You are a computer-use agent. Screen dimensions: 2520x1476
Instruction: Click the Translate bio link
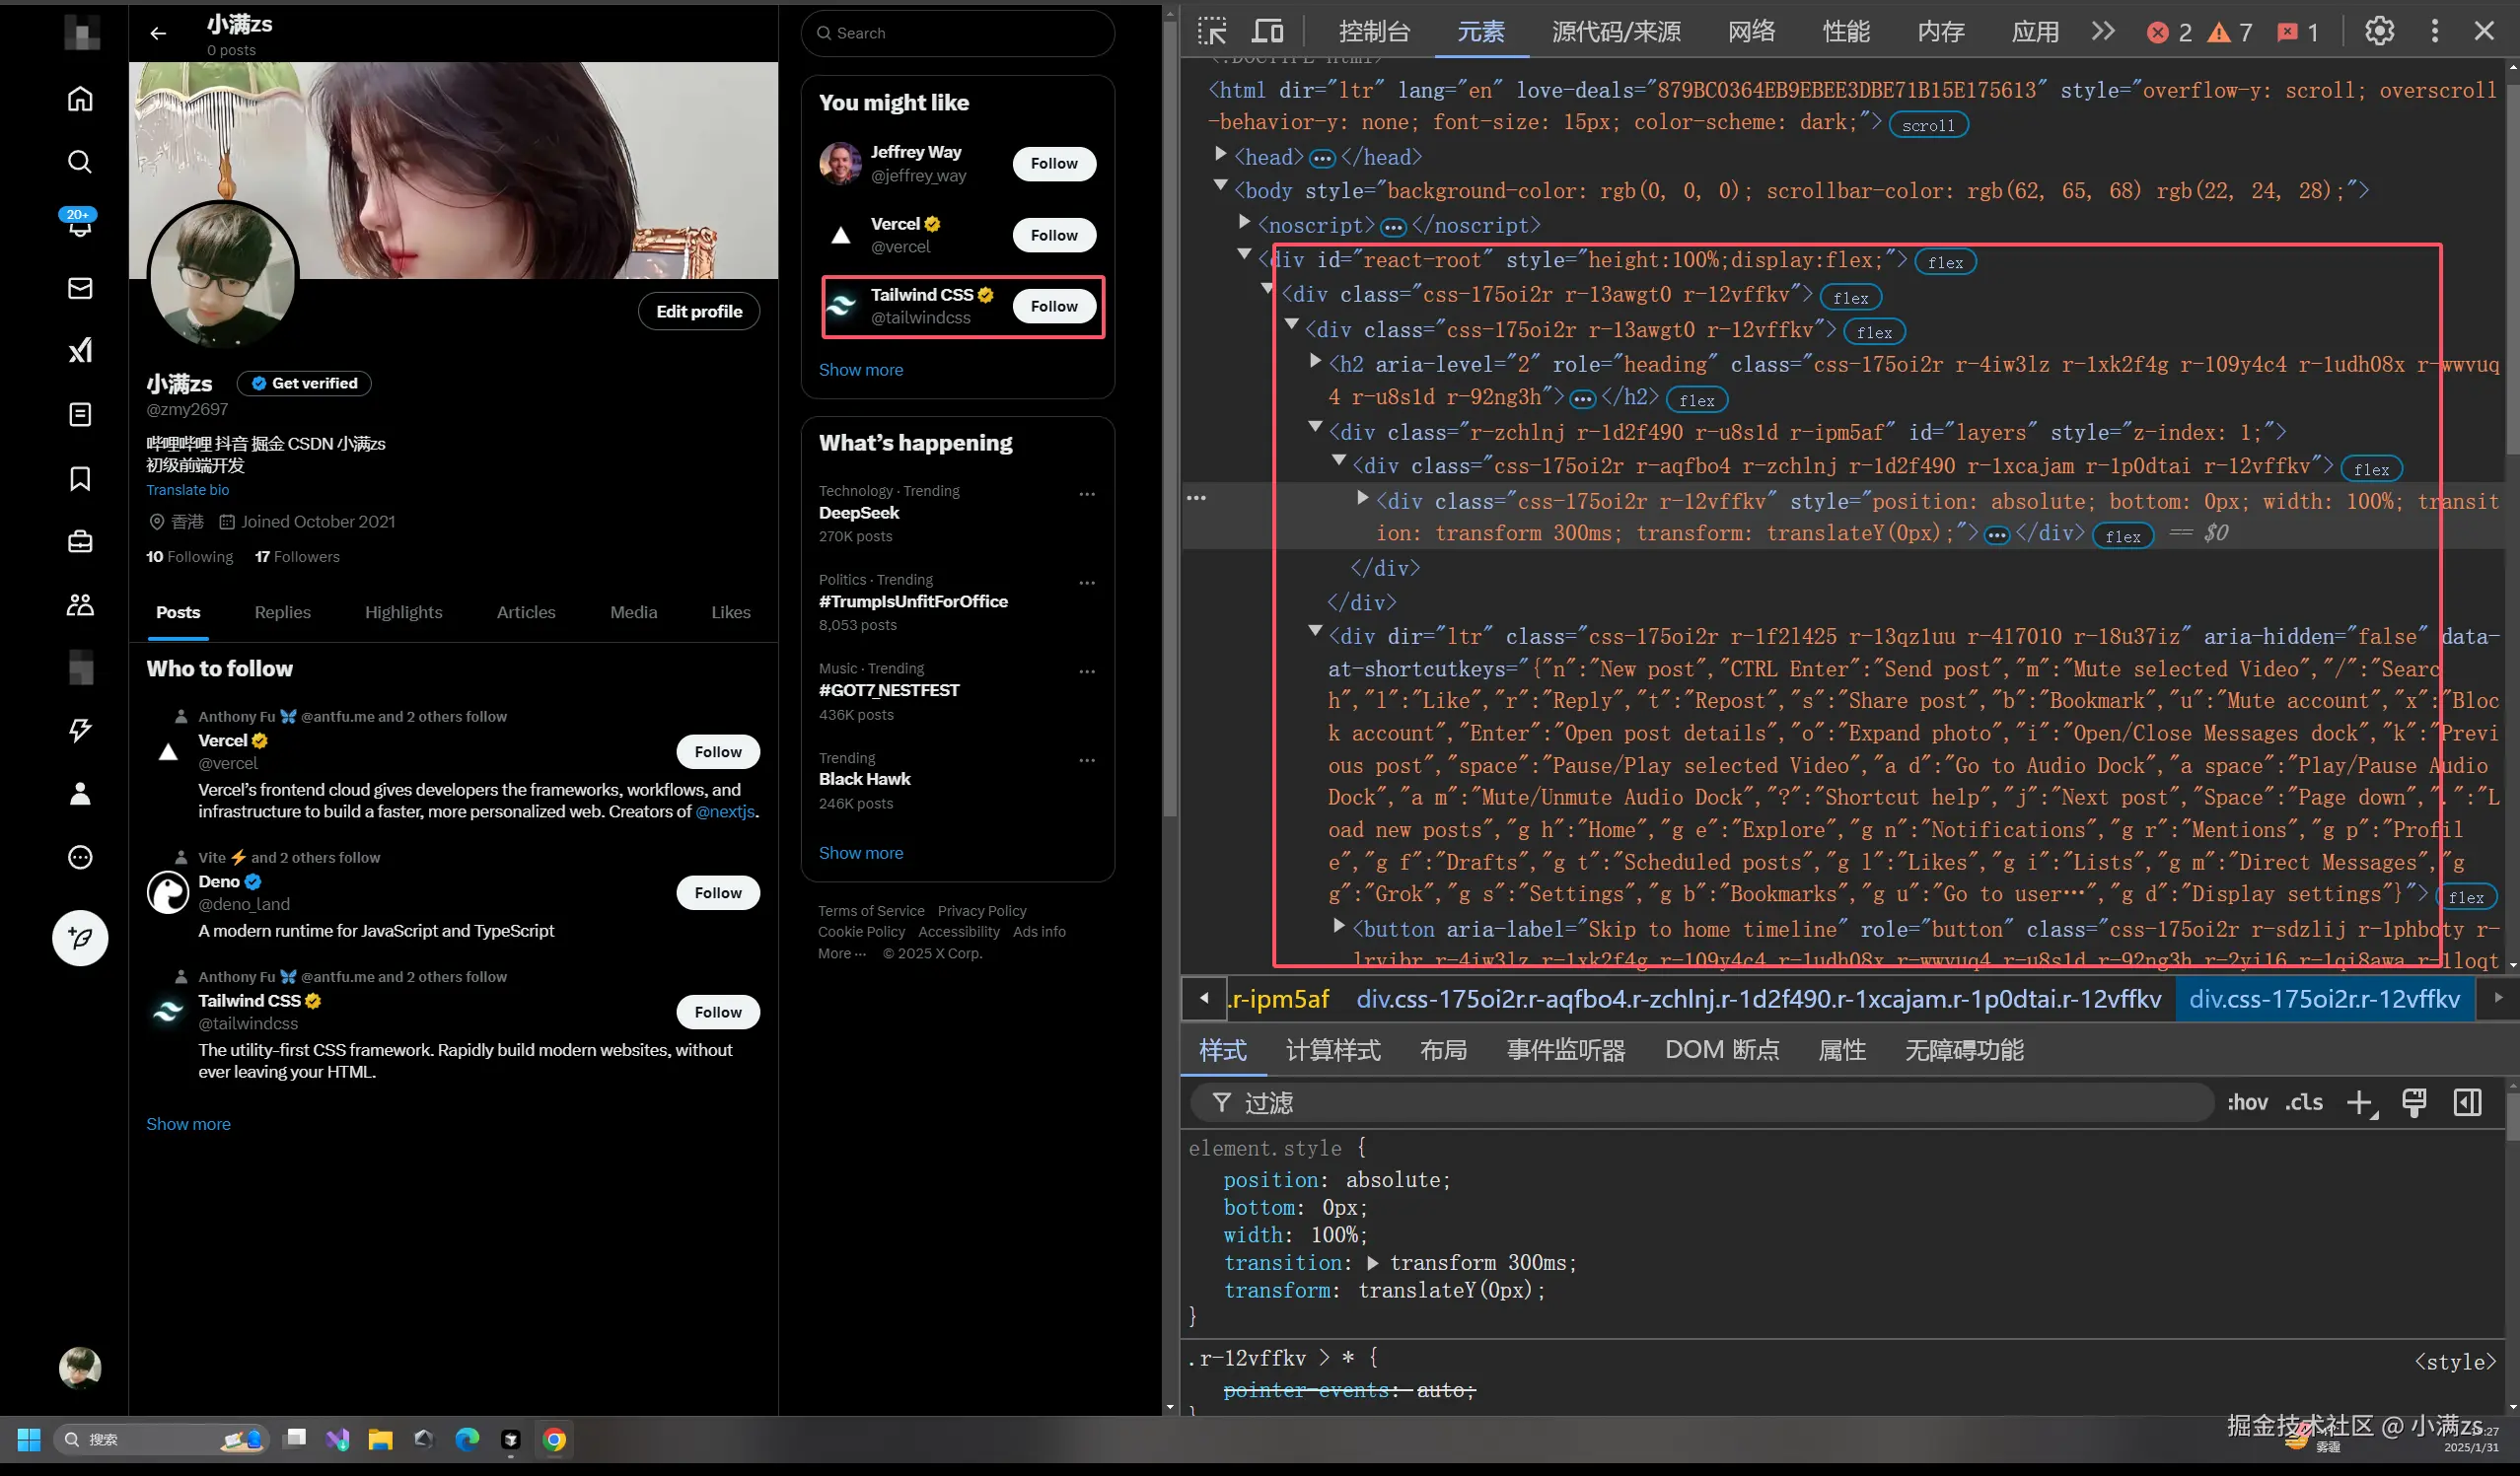(188, 490)
